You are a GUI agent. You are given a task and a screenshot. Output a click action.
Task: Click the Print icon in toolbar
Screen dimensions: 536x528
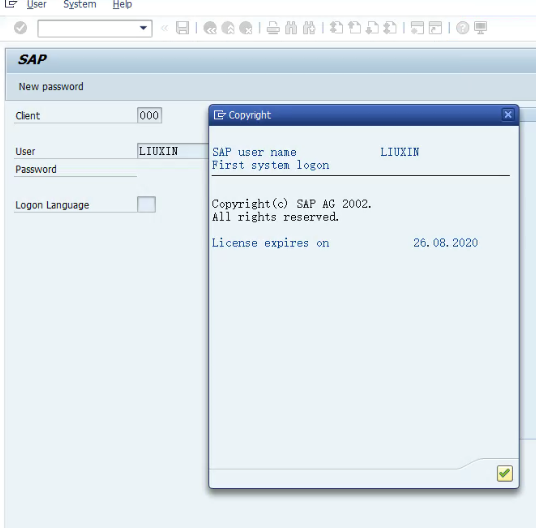pyautogui.click(x=273, y=28)
